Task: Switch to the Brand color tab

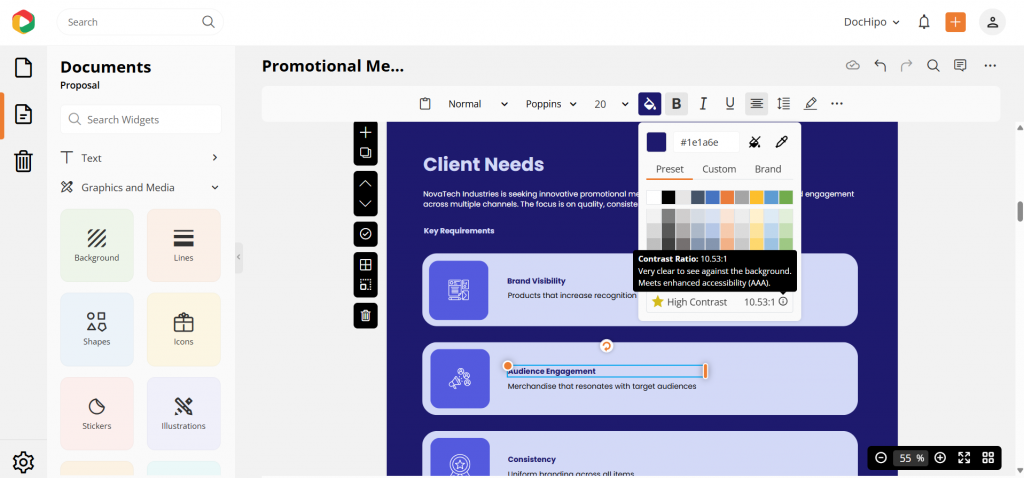Action: click(x=768, y=169)
